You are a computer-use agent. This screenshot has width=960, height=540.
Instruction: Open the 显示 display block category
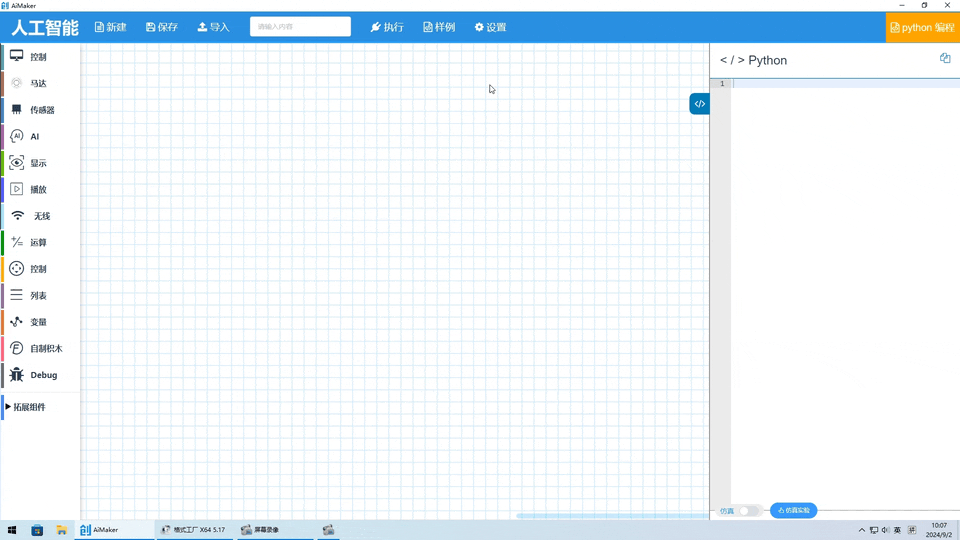click(40, 163)
